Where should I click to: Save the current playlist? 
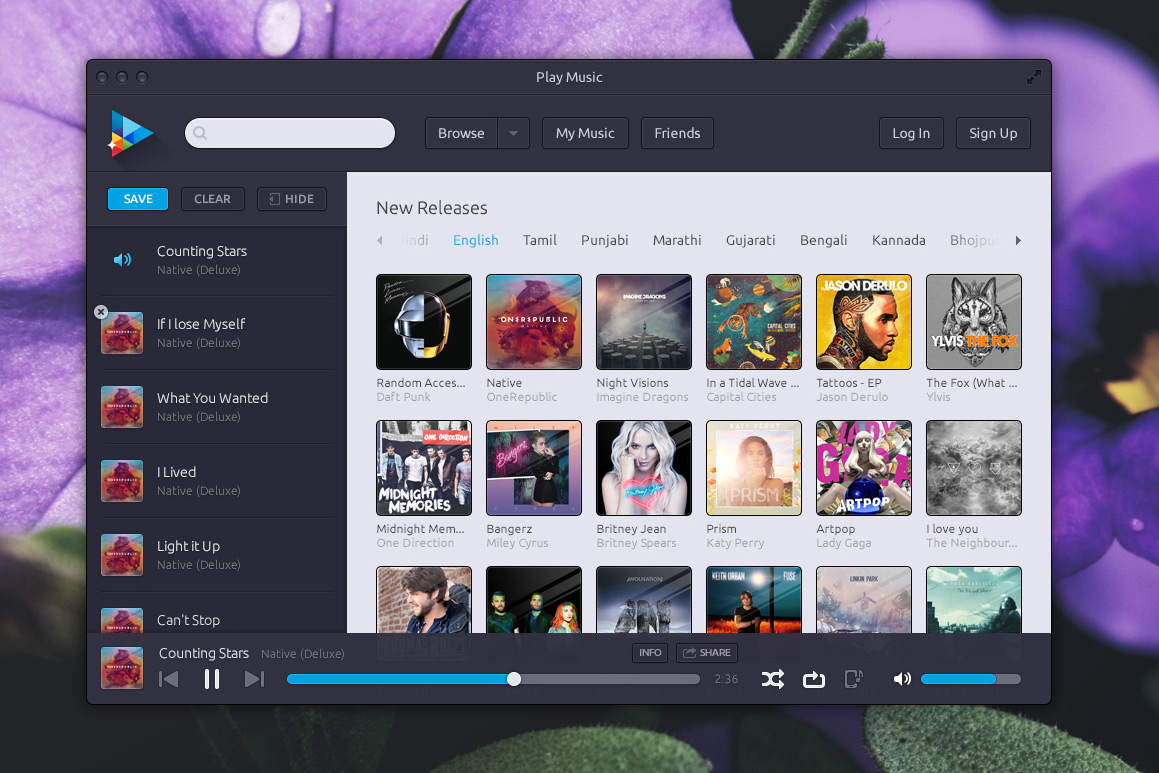coord(138,199)
